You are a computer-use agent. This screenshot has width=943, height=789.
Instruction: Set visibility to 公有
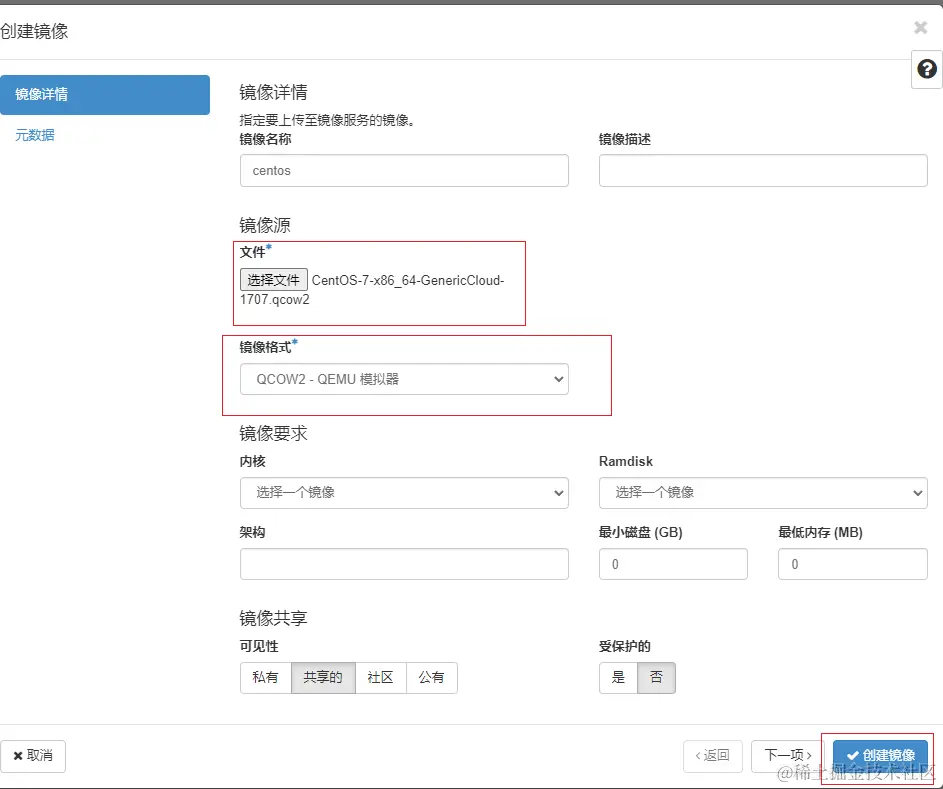432,678
